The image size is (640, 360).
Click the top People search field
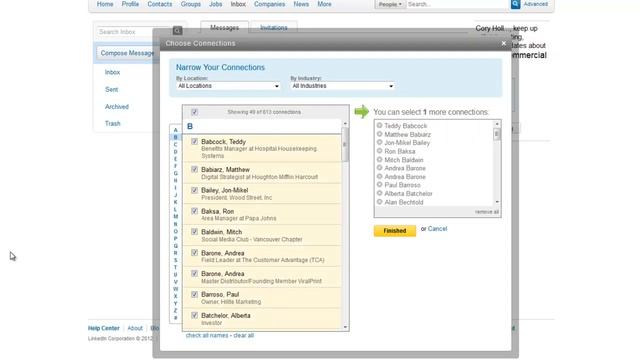456,4
